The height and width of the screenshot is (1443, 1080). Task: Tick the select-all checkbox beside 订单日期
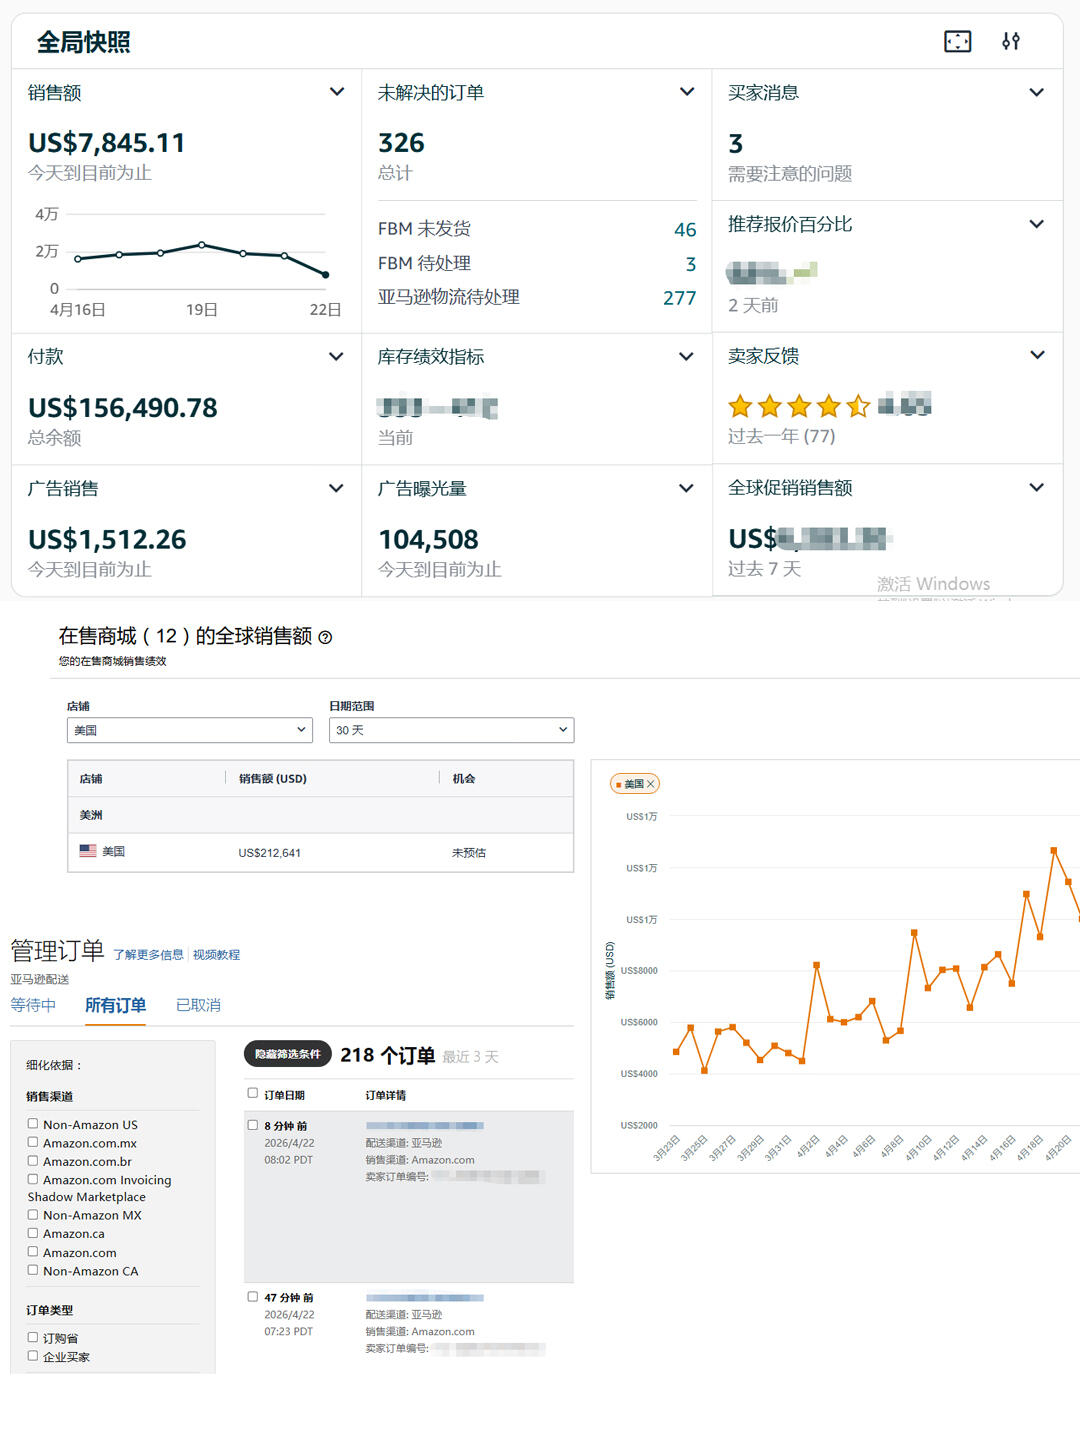point(253,1093)
